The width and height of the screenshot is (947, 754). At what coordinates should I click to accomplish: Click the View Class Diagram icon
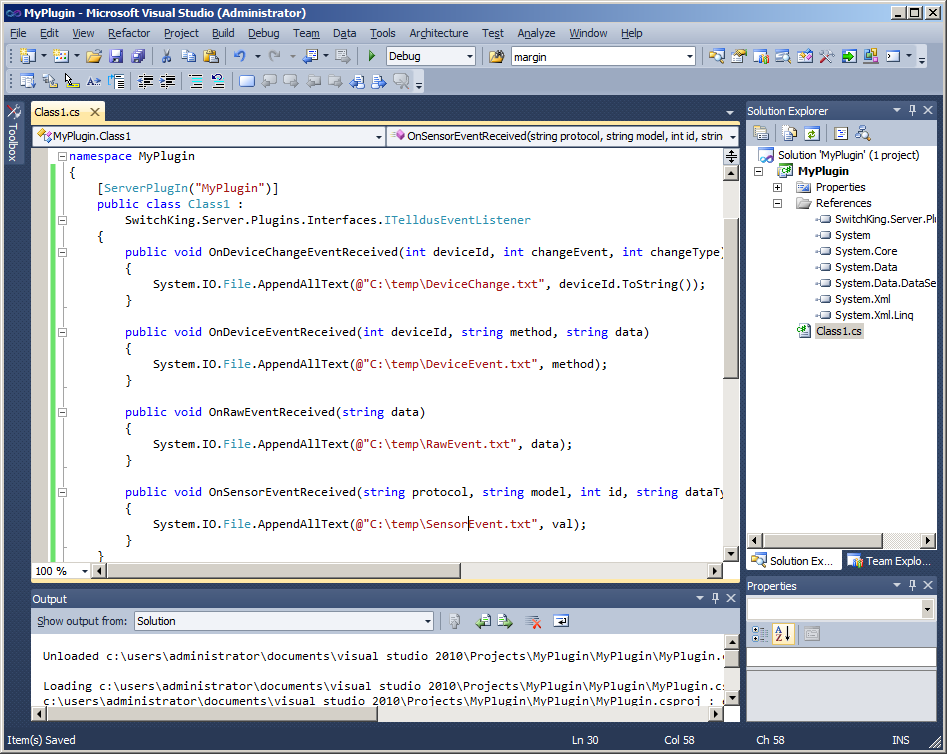(862, 133)
